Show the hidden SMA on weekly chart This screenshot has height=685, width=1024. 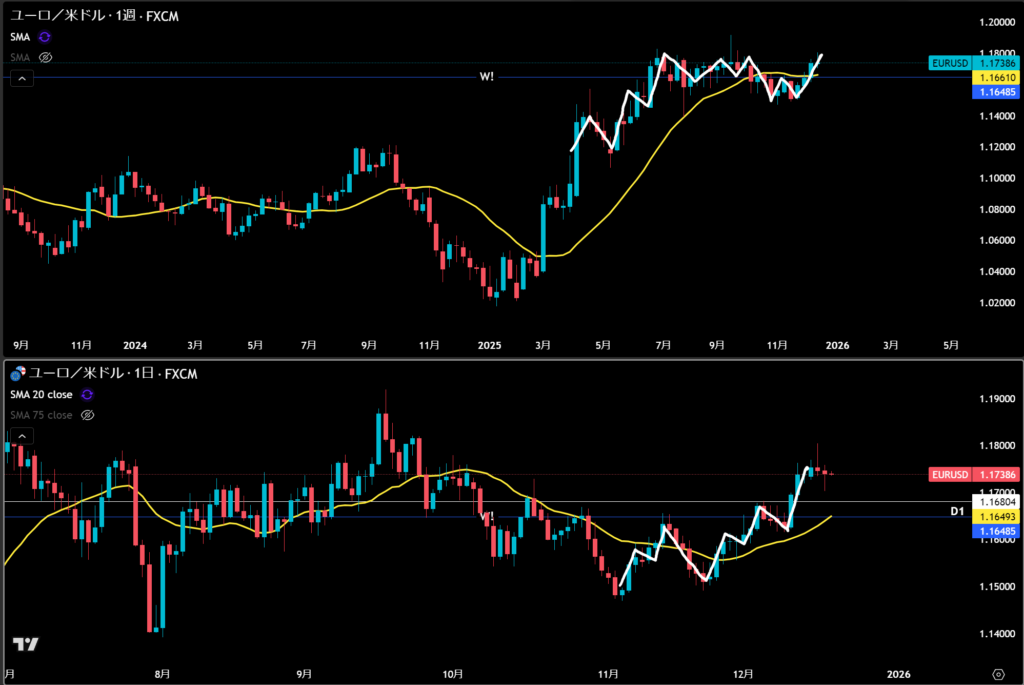(x=45, y=57)
